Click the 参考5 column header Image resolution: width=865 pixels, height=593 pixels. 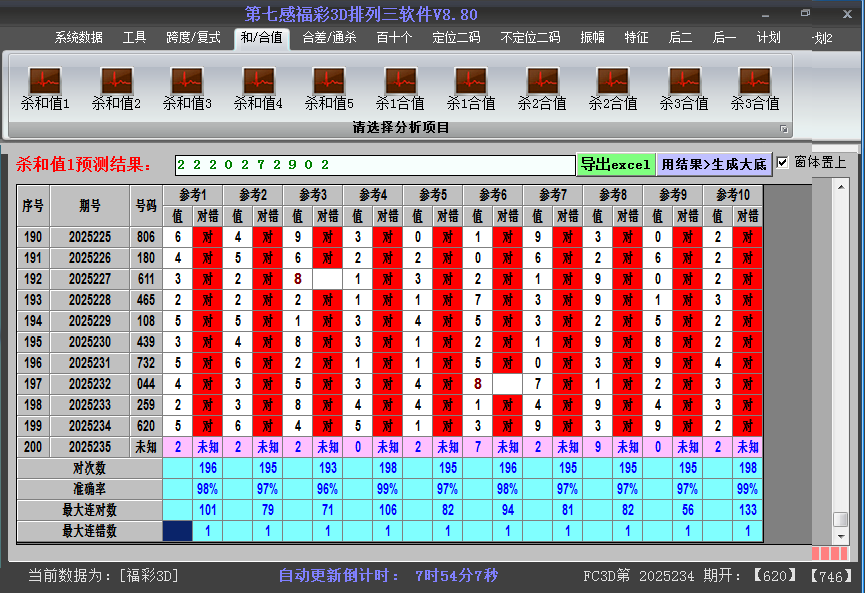point(433,195)
